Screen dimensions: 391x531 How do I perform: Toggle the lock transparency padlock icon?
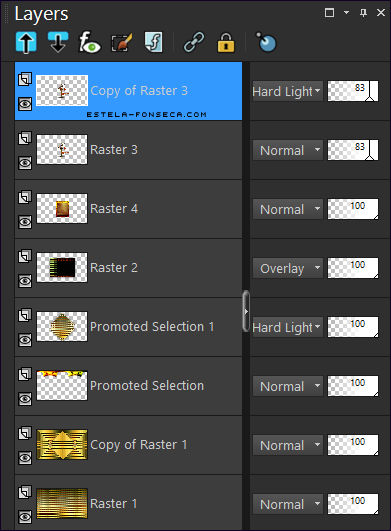226,43
